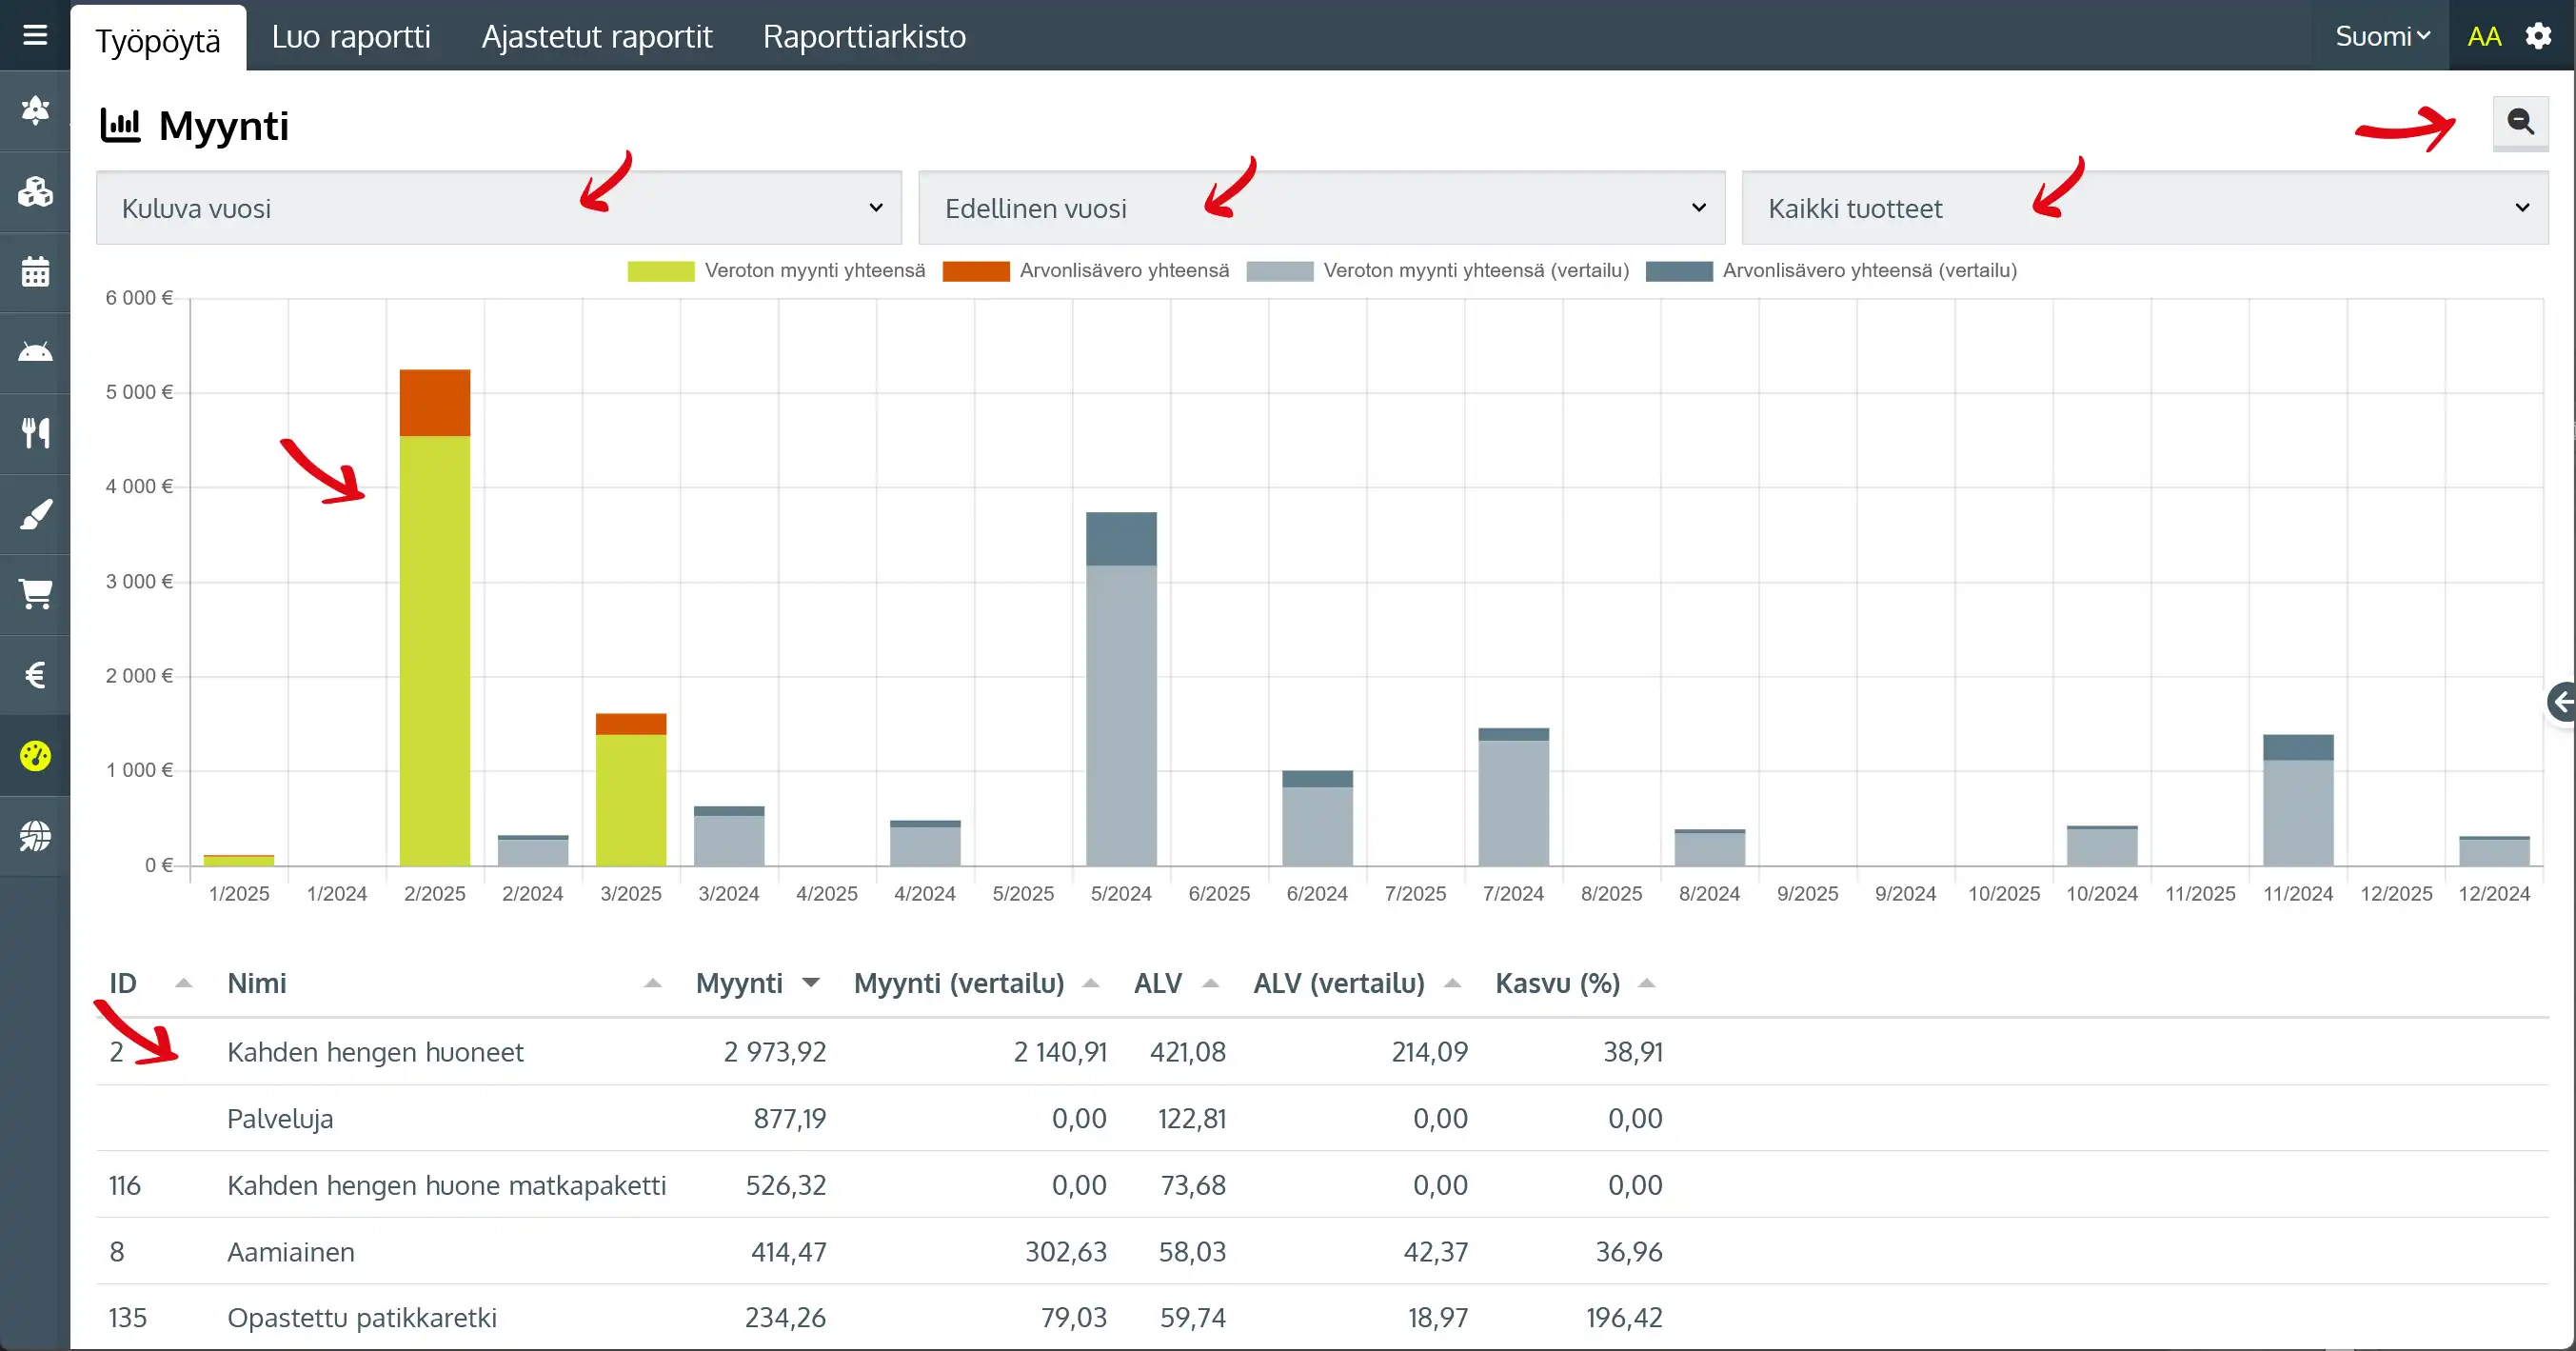2576x1351 pixels.
Task: Open the 'Raporttiarkisto' tab
Action: click(x=864, y=37)
